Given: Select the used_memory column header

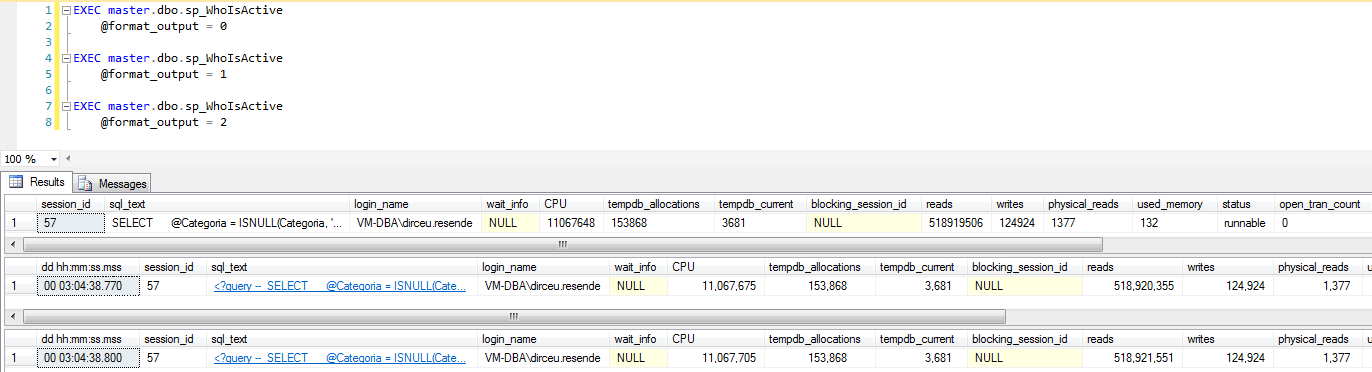Looking at the screenshot, I should click(x=1174, y=204).
